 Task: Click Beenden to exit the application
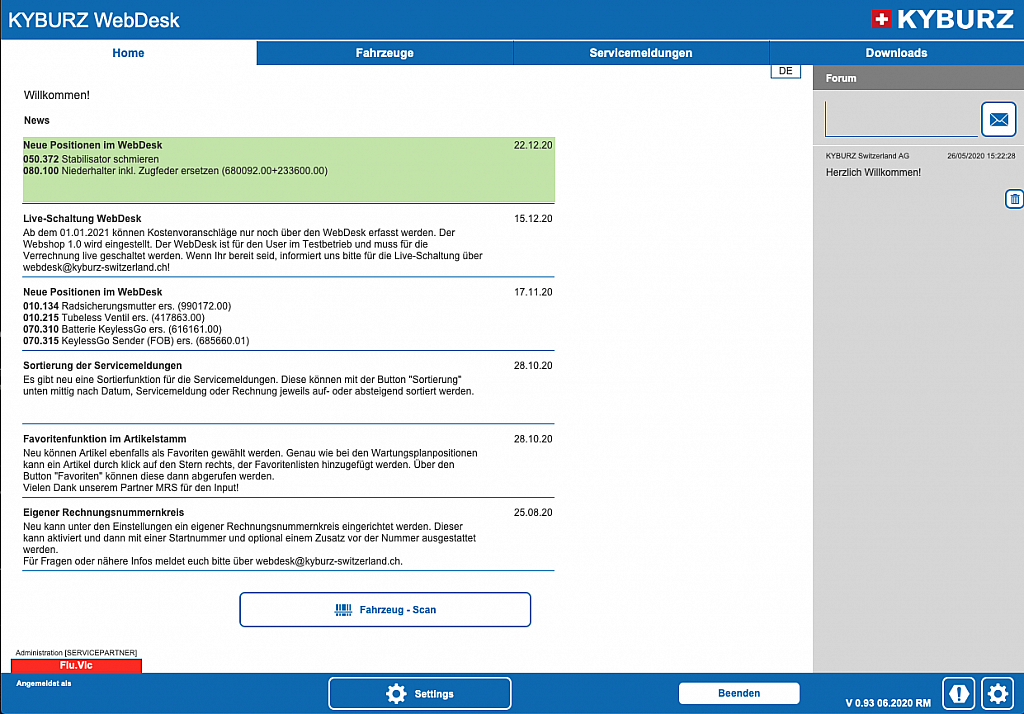pyautogui.click(x=739, y=692)
